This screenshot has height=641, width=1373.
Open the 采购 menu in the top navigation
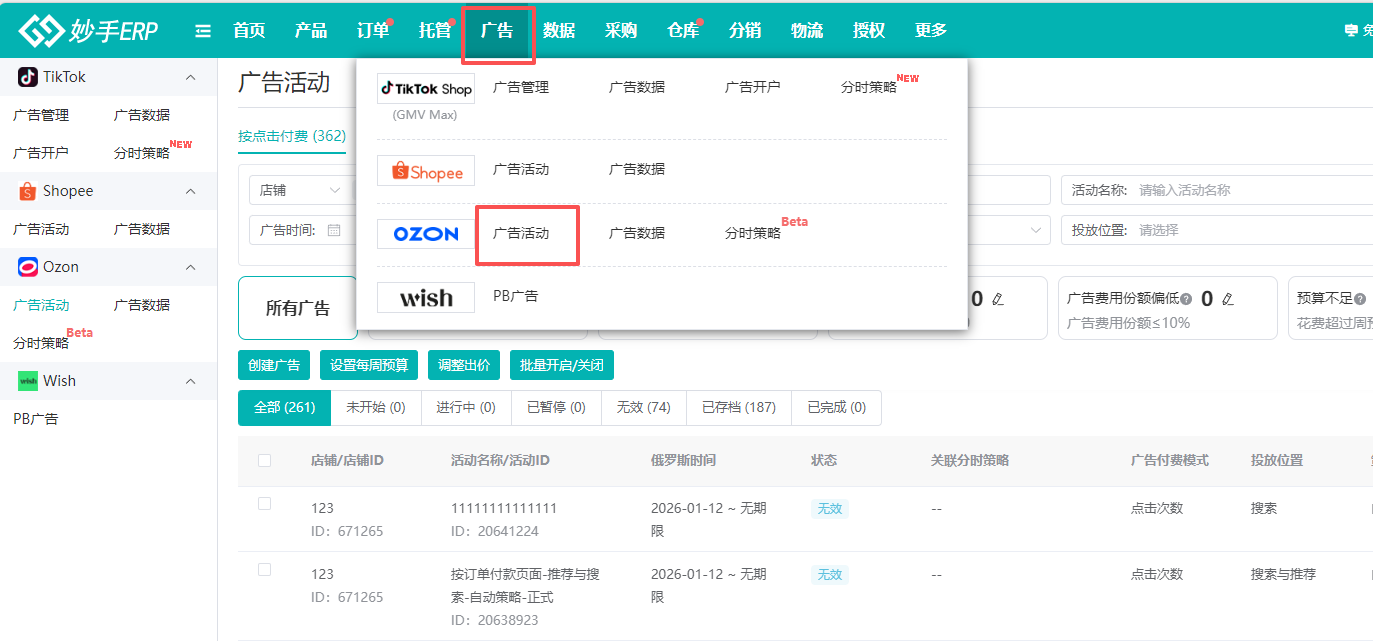[621, 30]
